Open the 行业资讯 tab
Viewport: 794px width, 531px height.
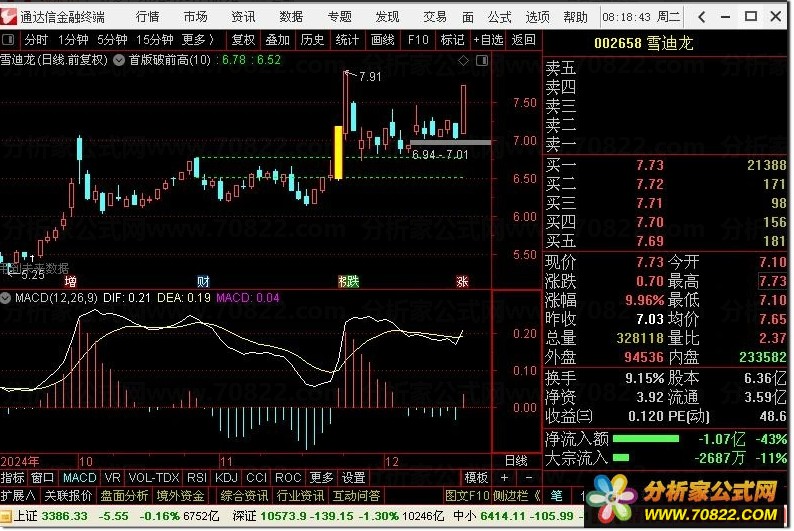pos(300,496)
